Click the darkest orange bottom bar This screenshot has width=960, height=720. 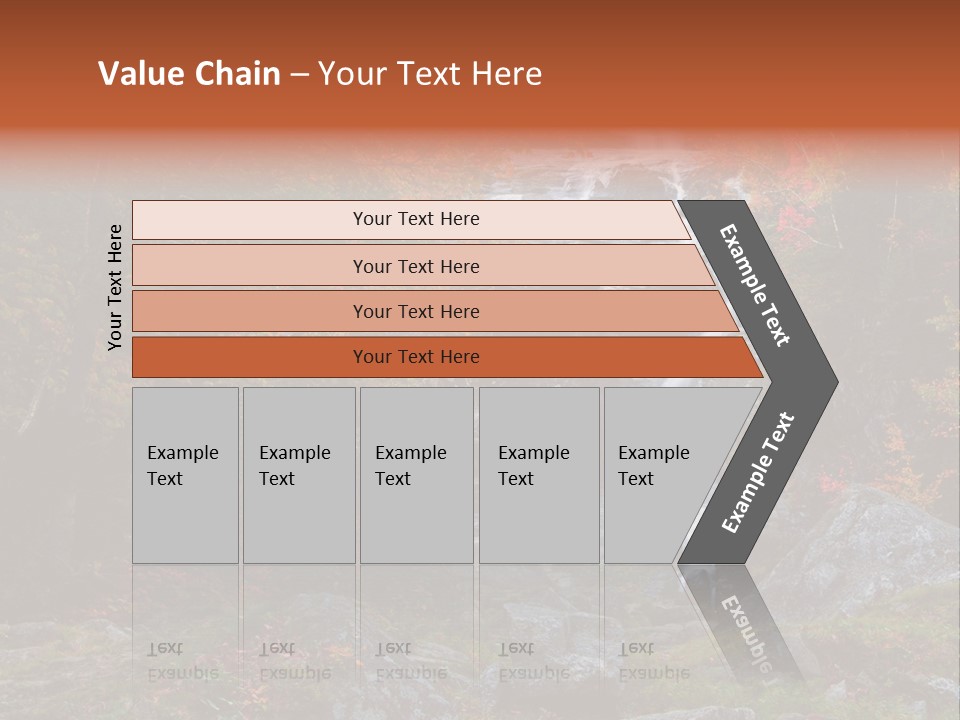[416, 357]
